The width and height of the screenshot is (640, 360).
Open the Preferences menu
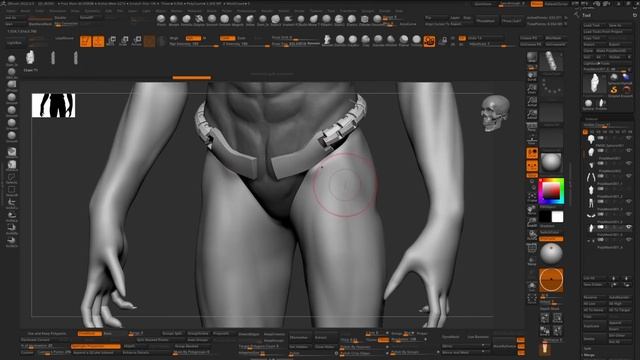(247, 11)
